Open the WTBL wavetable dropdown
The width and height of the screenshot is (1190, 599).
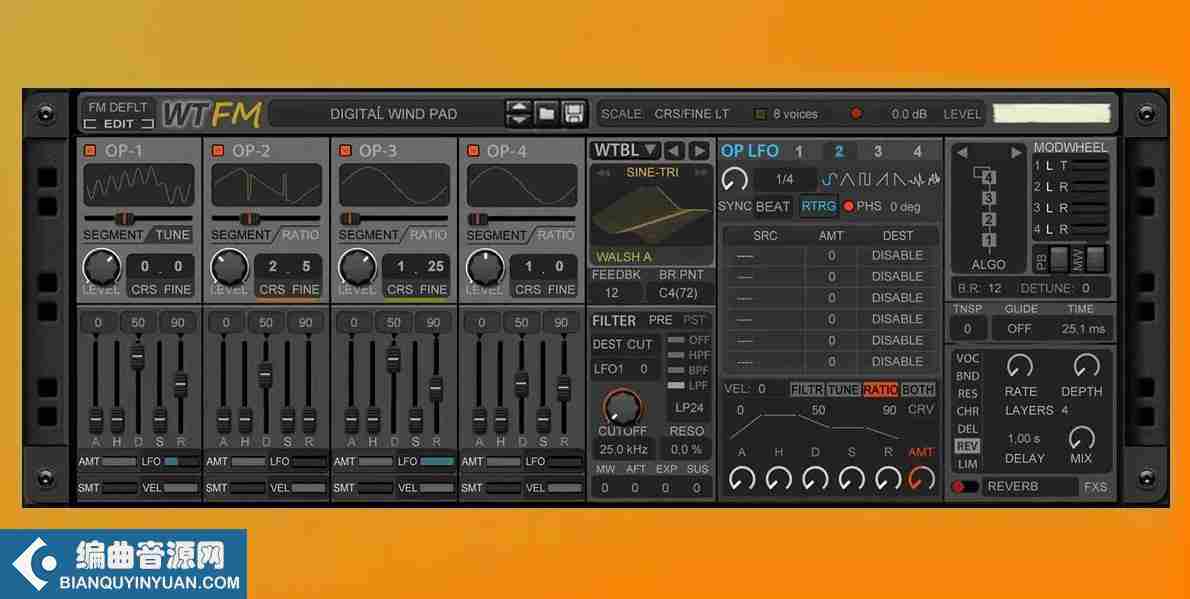(x=626, y=150)
